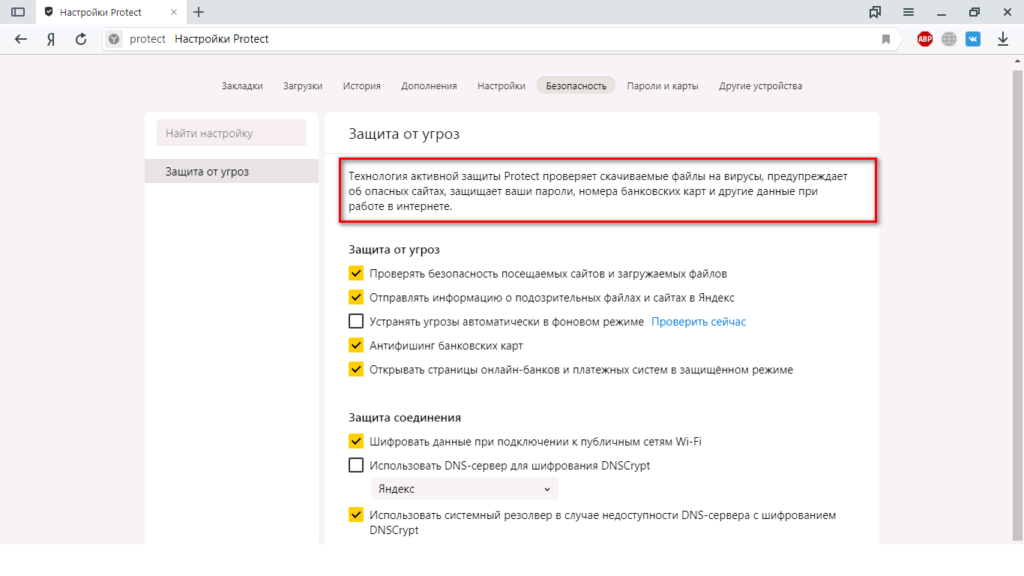
Task: Go to Настройки tab
Action: click(x=501, y=86)
